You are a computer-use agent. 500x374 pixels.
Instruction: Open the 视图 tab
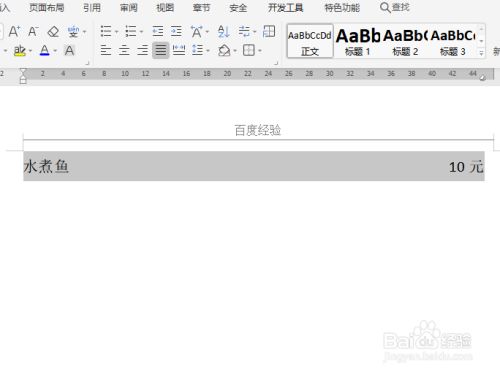[x=165, y=7]
